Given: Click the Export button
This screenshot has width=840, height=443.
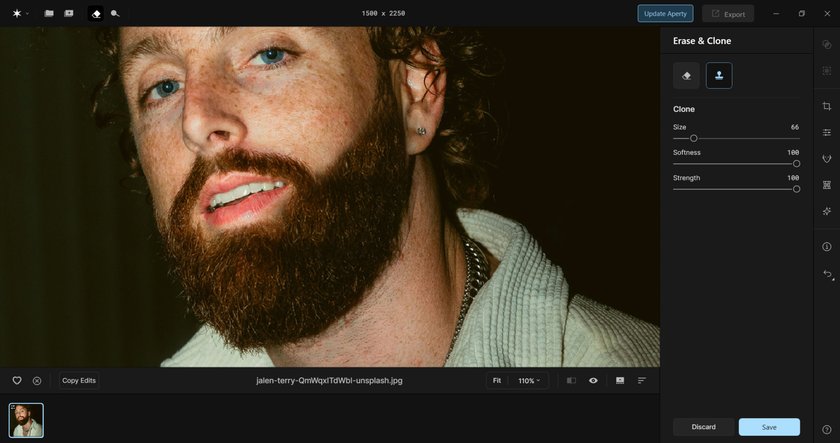Looking at the screenshot, I should 728,14.
